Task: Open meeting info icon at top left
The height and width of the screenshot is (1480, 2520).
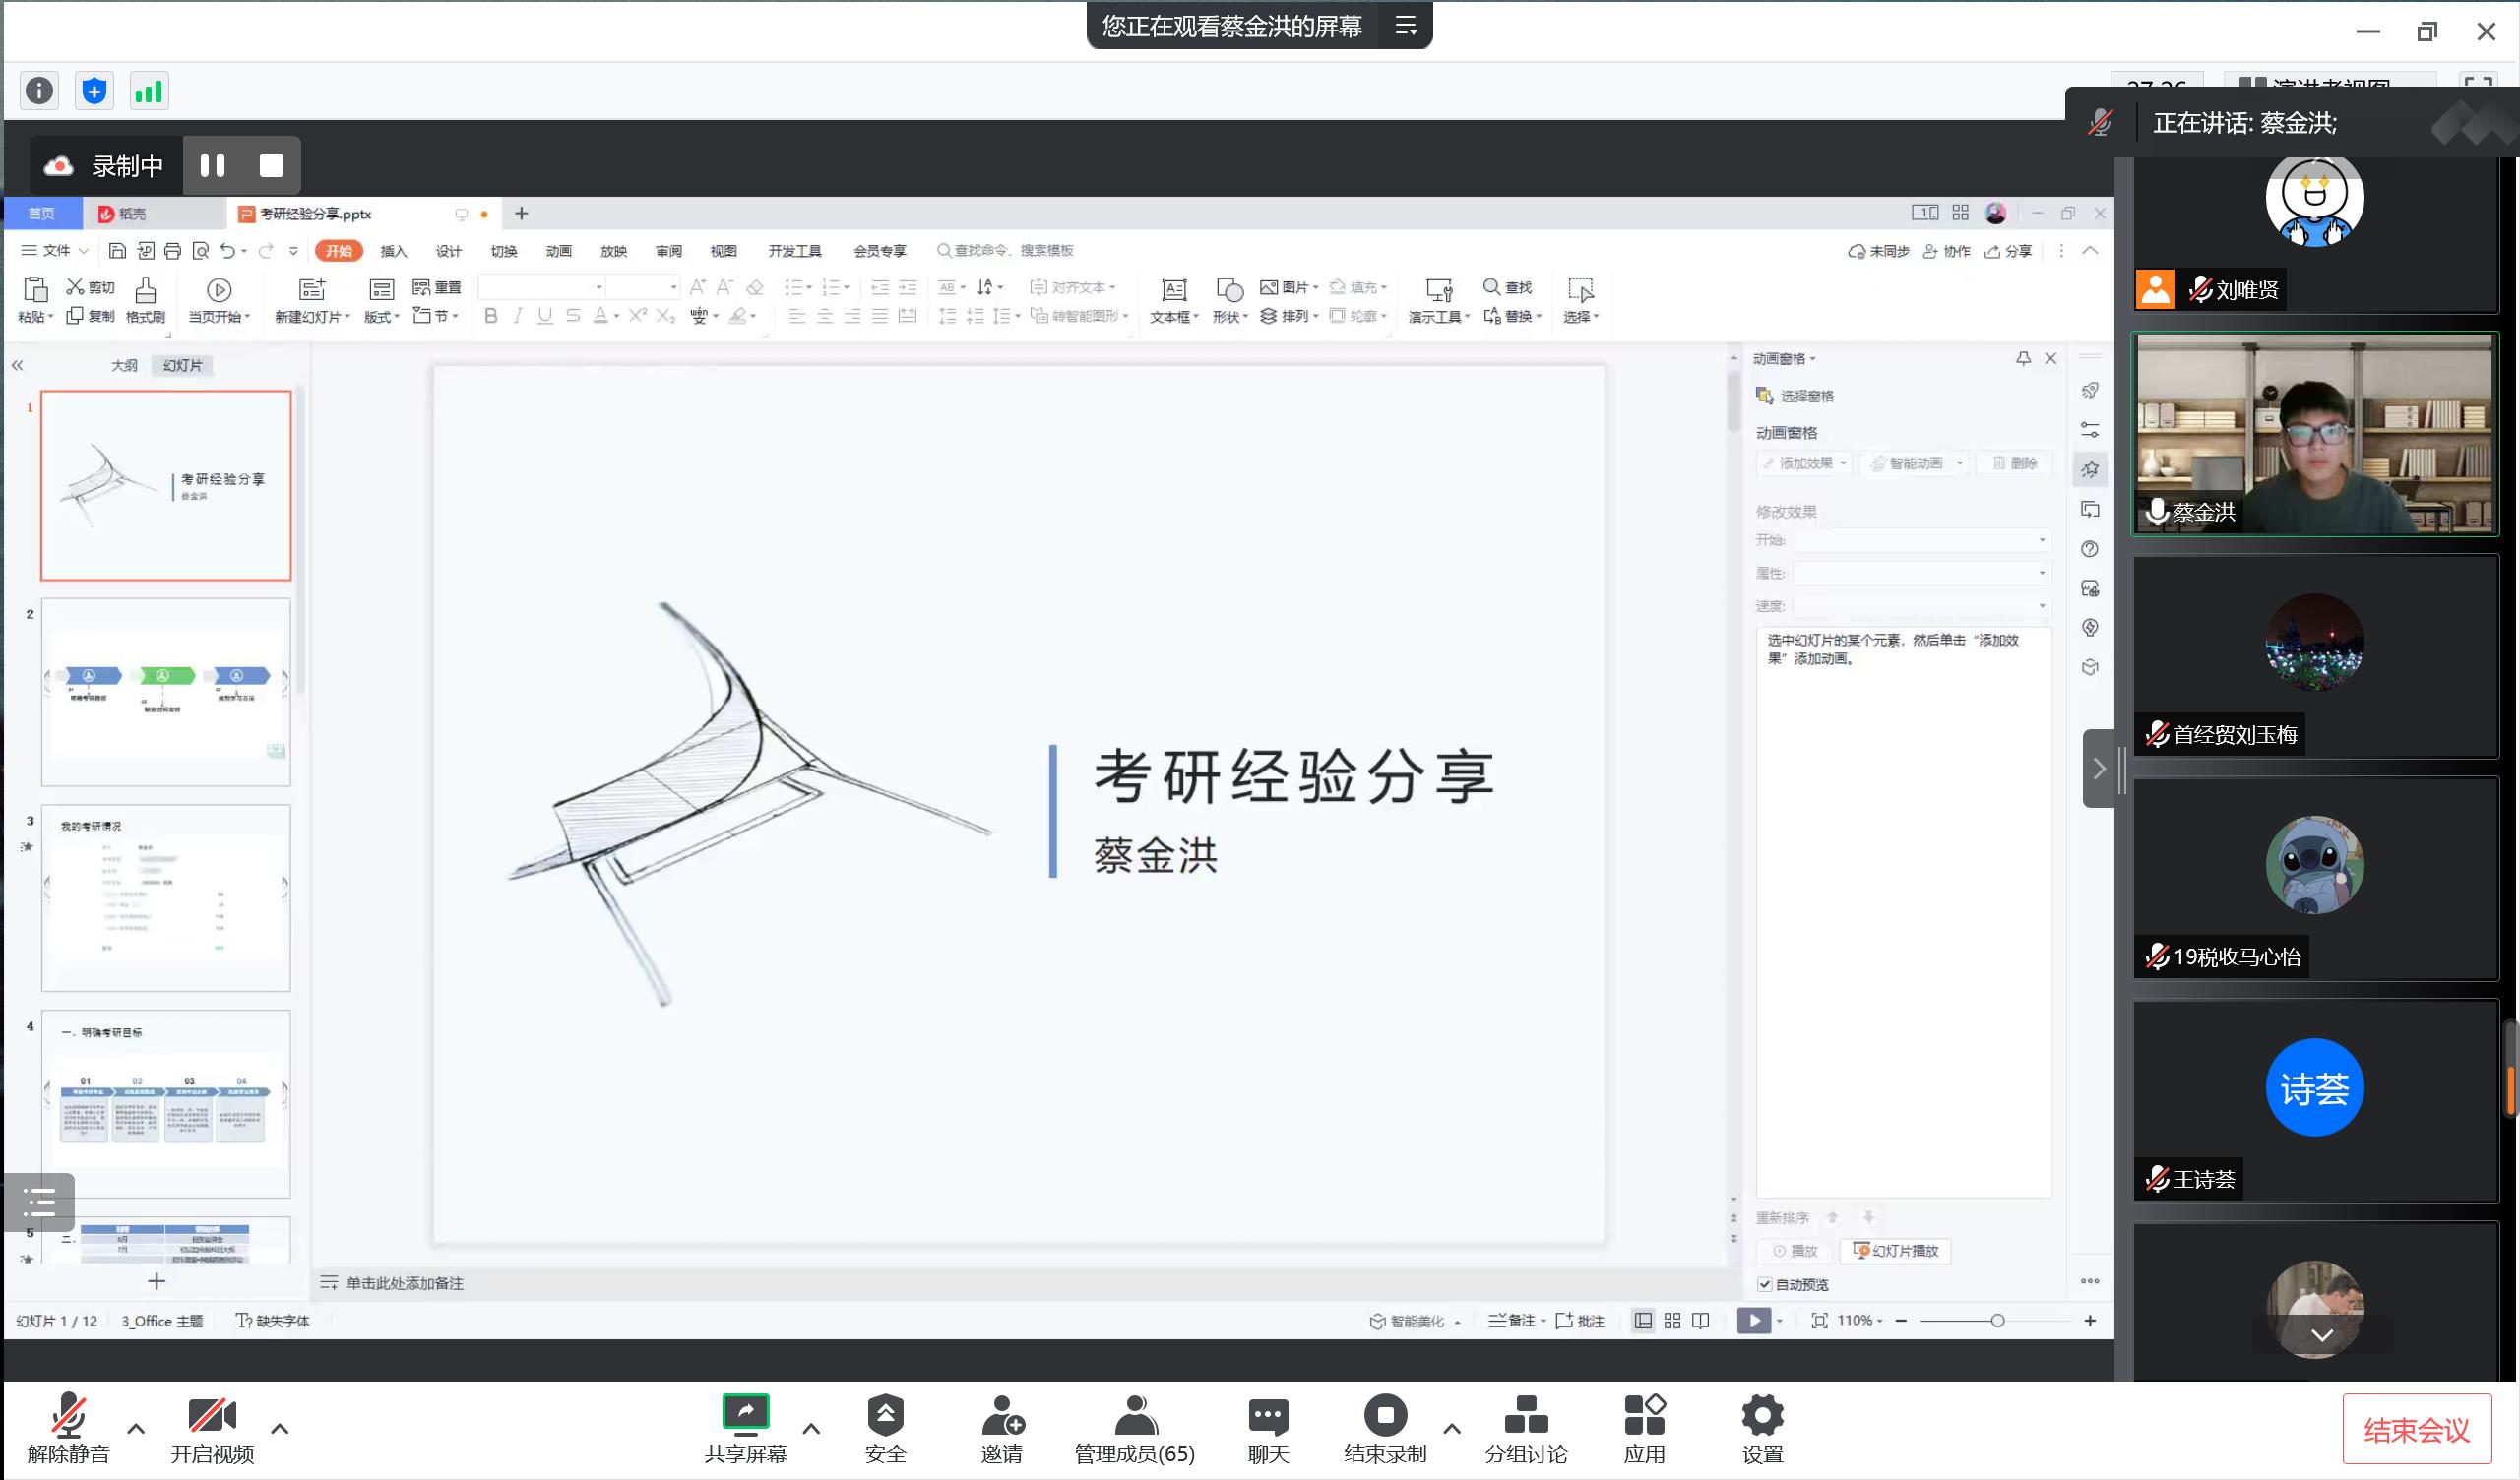Action: [x=39, y=91]
